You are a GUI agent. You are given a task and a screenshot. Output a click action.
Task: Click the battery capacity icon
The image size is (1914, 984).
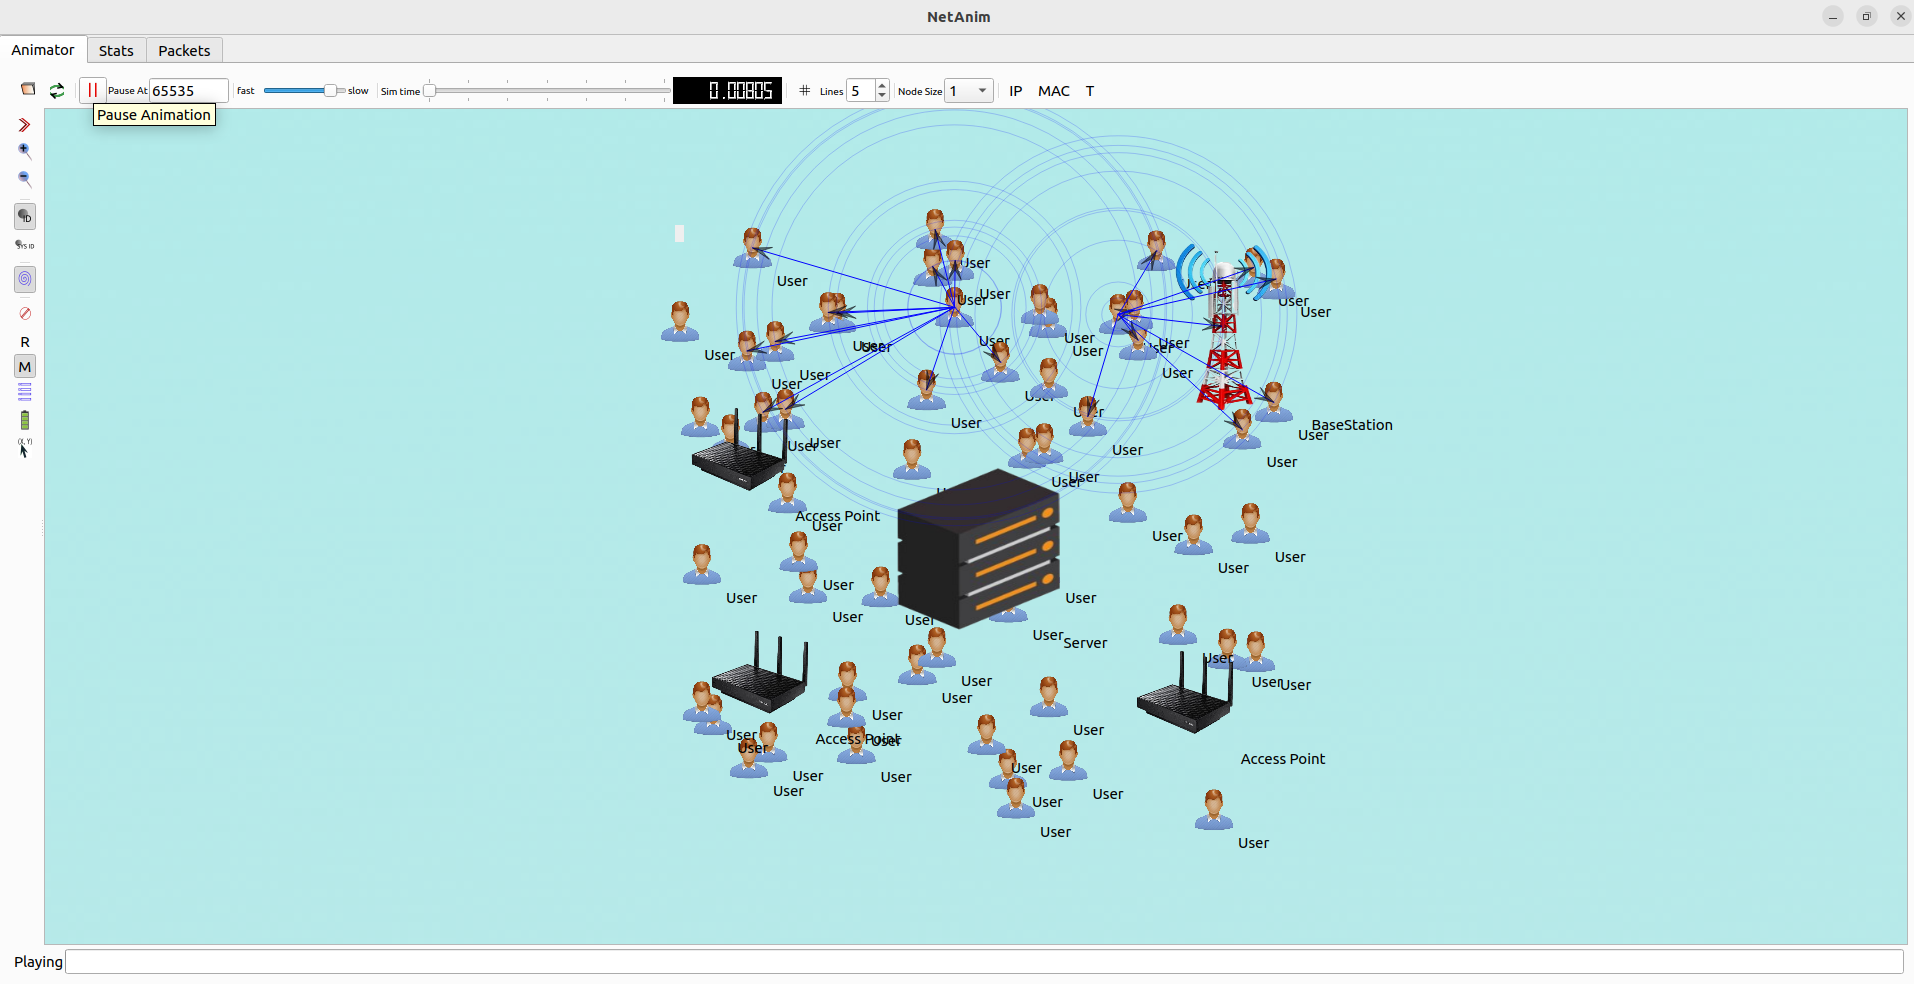point(25,420)
